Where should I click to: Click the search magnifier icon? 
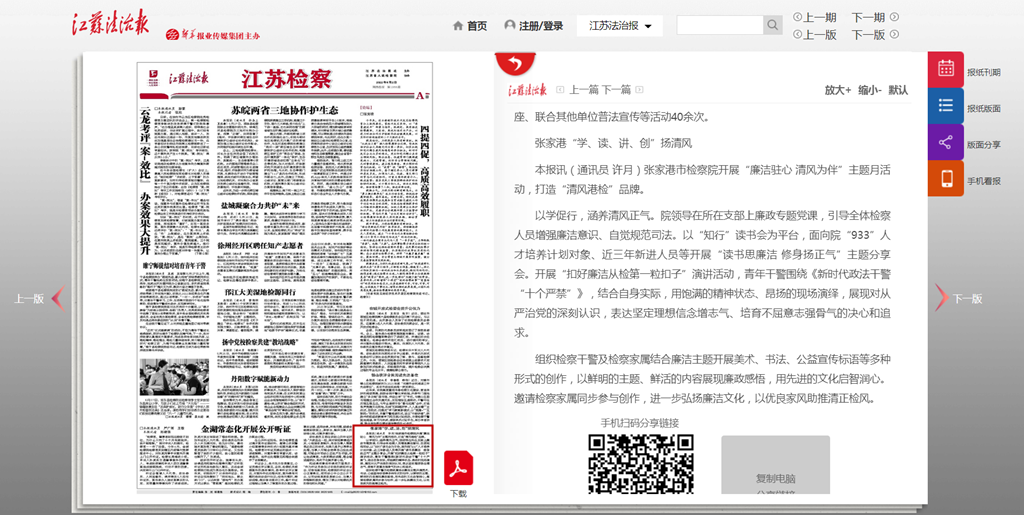click(x=773, y=26)
